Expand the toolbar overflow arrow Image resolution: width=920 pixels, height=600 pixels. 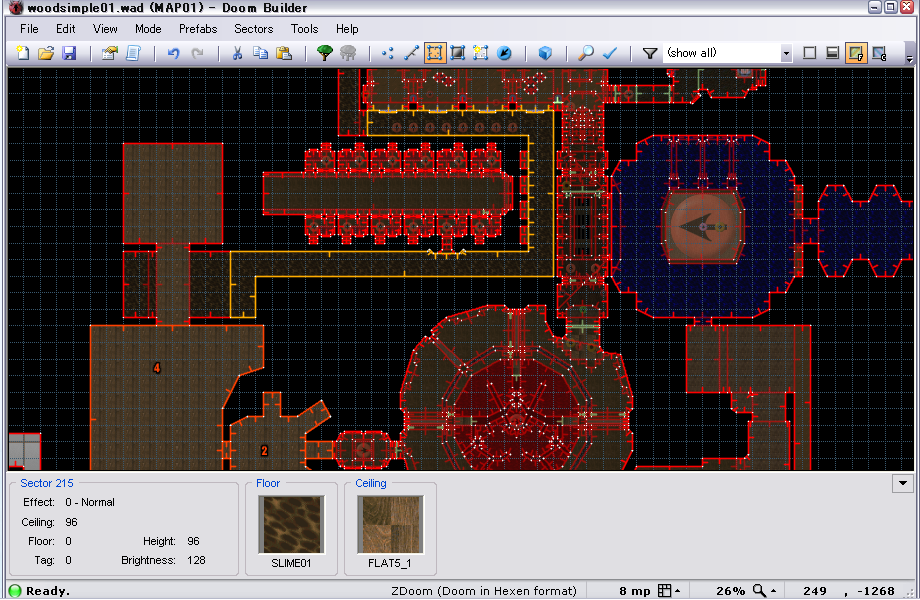point(909,59)
